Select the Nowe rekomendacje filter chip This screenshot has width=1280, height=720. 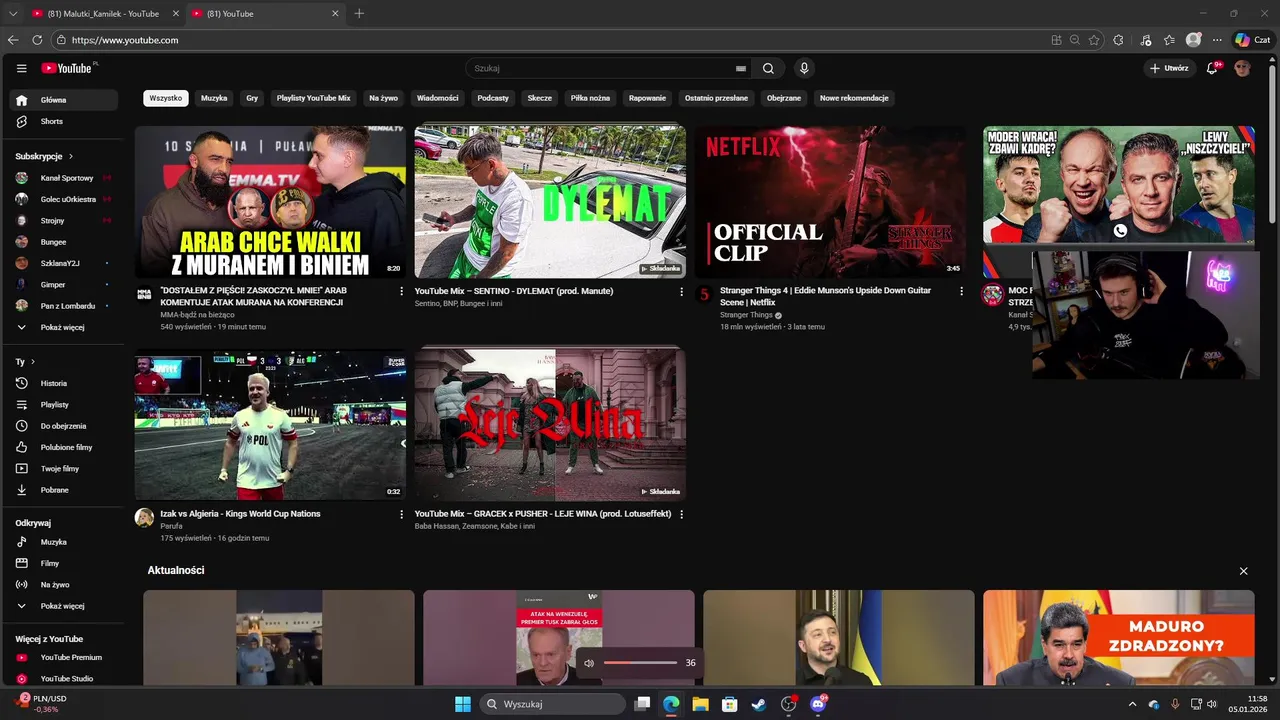tap(854, 98)
